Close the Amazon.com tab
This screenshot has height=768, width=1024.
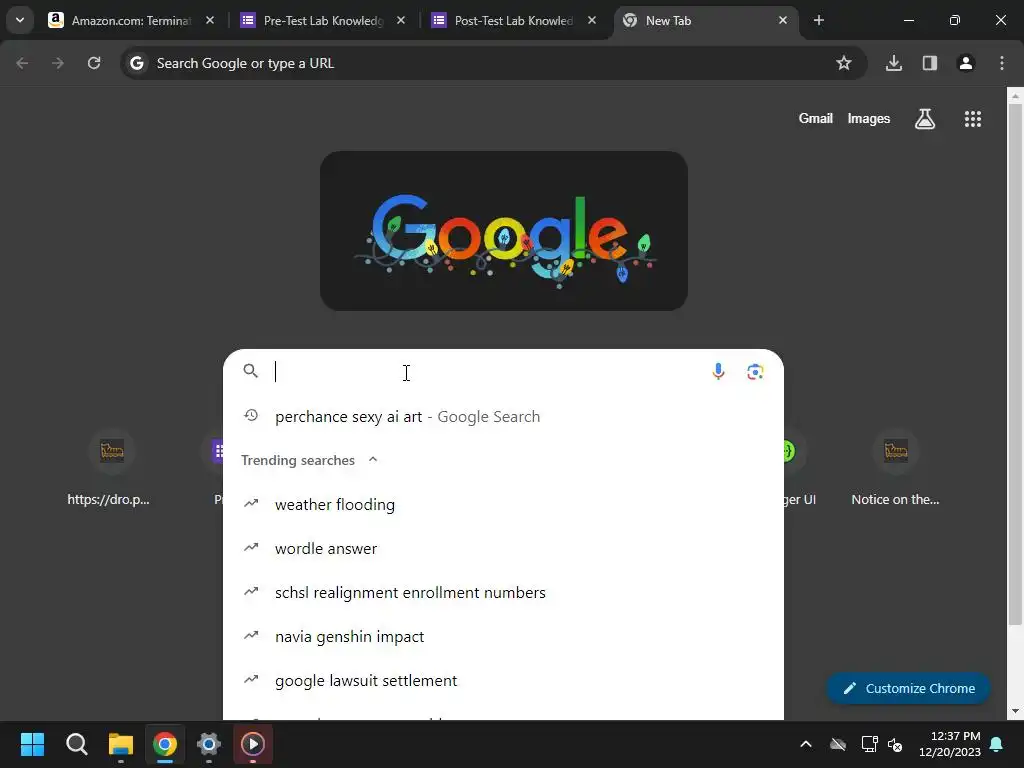(x=210, y=20)
